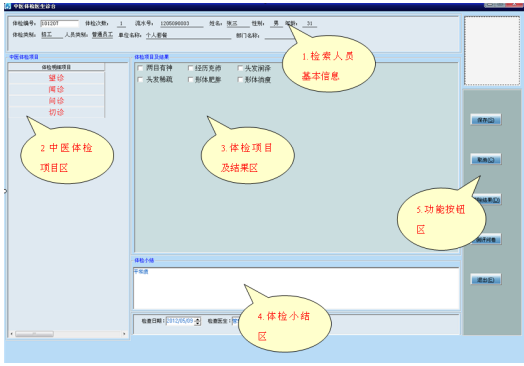The image size is (524, 366).
Task: Click the application icon in the title bar
Action: coord(7,6)
